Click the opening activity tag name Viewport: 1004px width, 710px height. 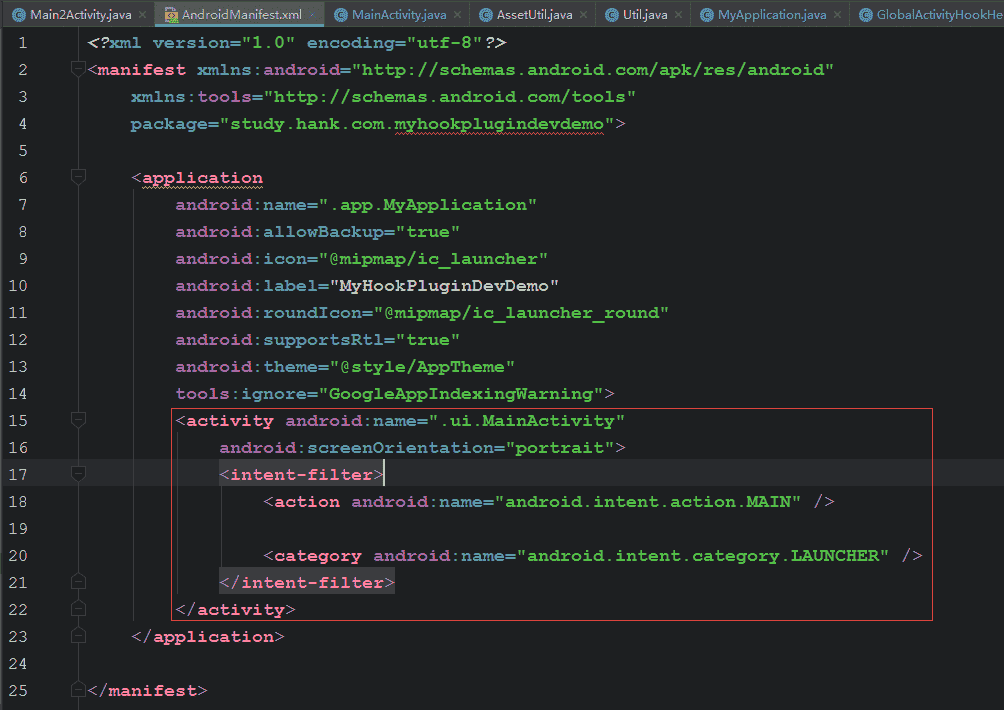pos(229,421)
